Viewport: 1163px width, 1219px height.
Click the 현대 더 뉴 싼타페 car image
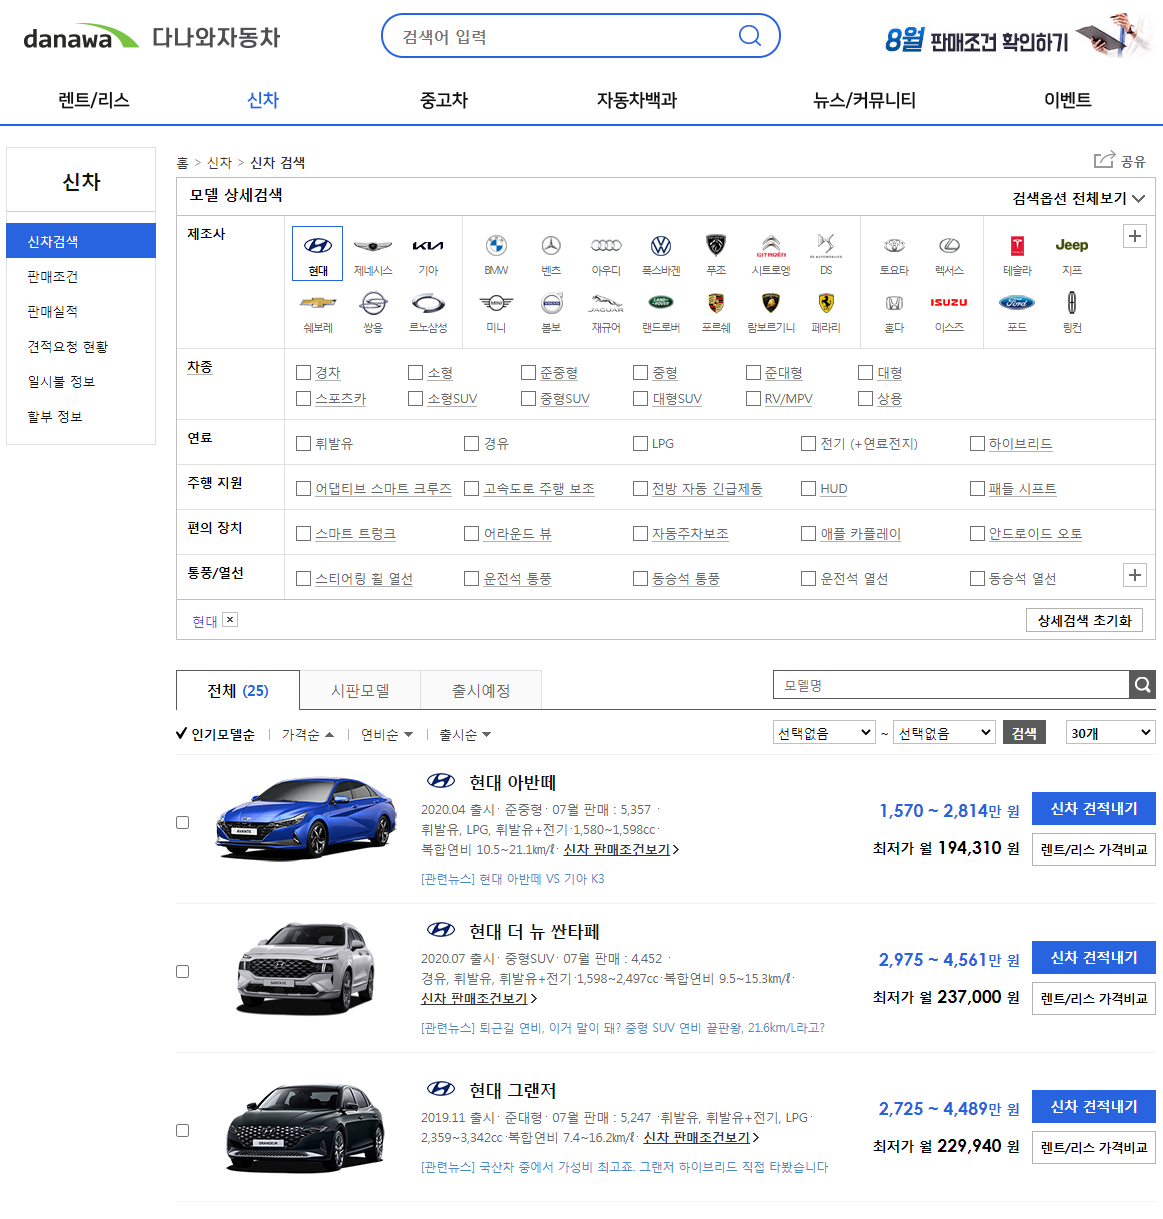[306, 971]
